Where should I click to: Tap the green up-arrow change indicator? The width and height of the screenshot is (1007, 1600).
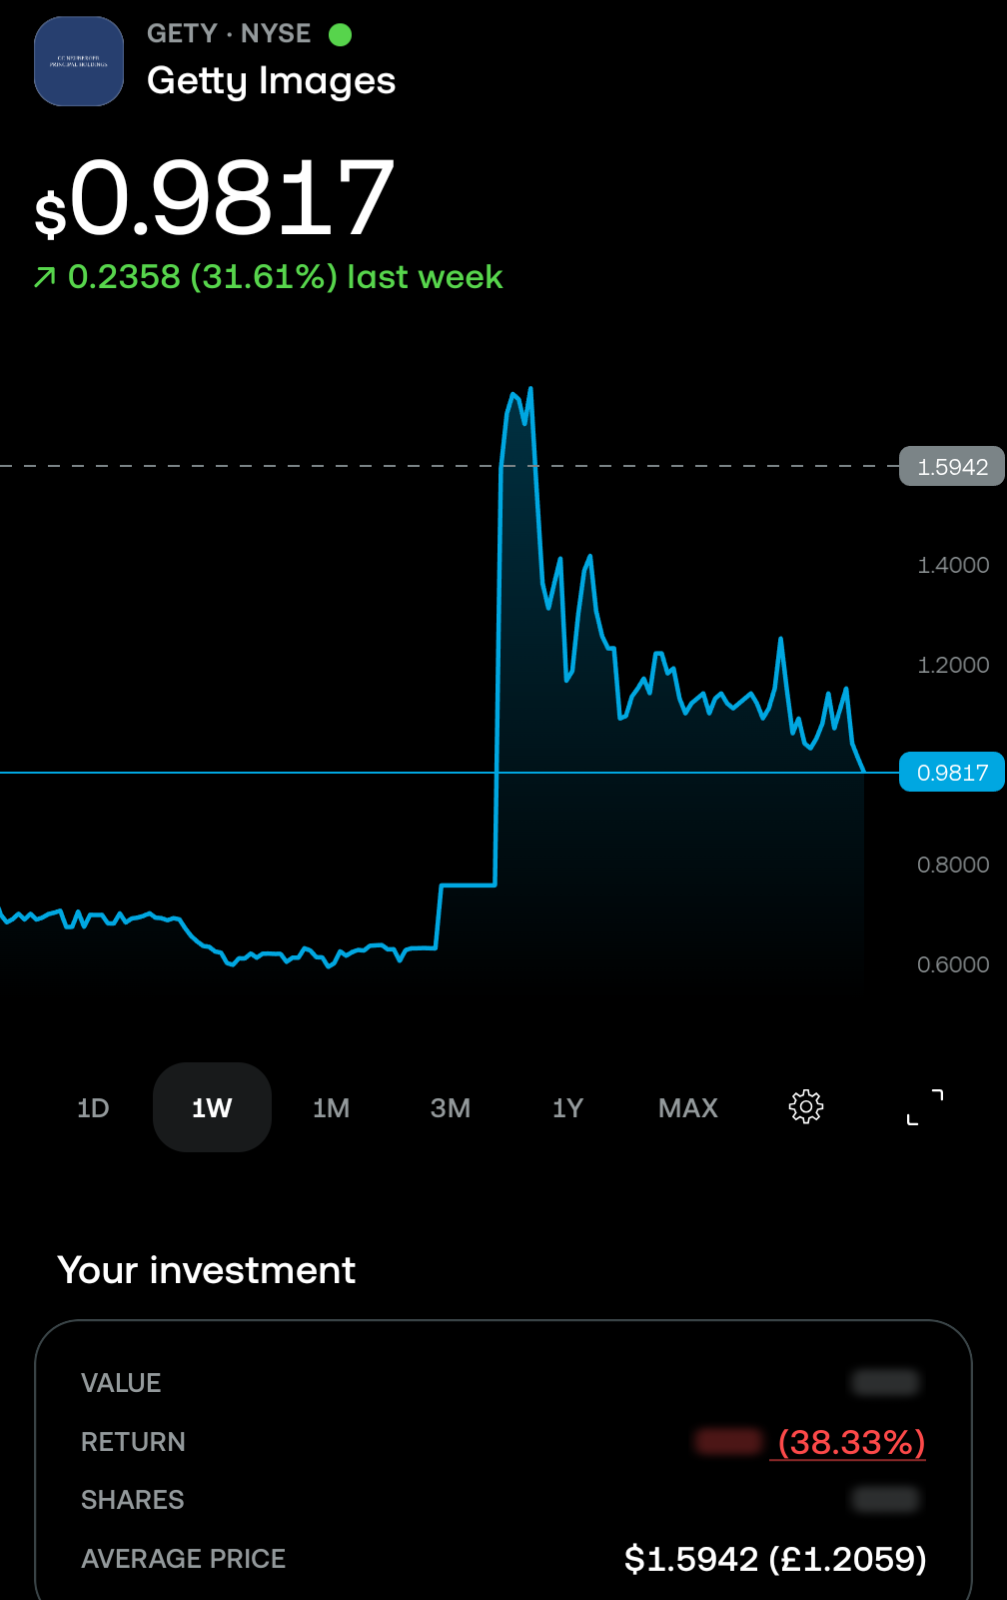click(45, 277)
